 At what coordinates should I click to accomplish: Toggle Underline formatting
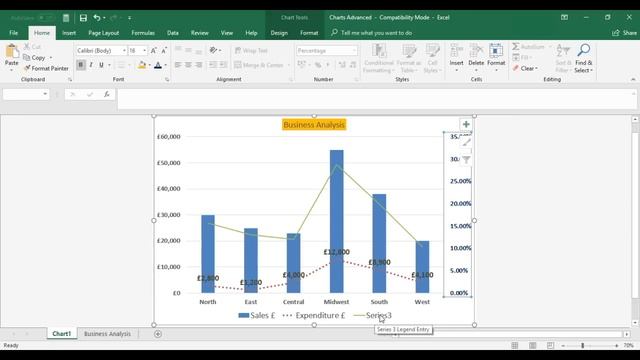click(x=101, y=65)
